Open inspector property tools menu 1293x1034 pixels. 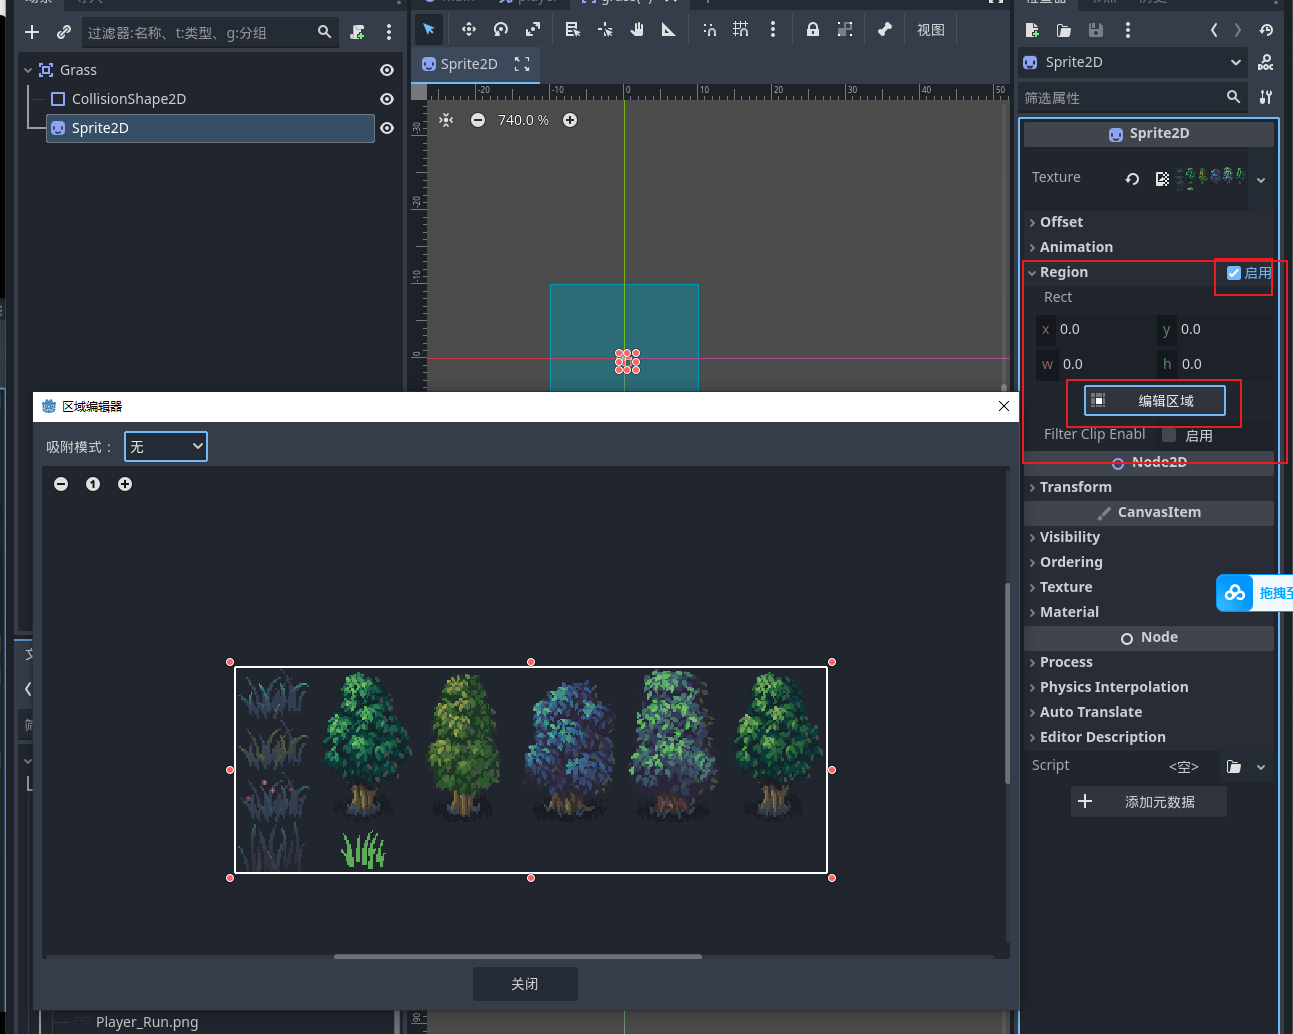[1266, 97]
